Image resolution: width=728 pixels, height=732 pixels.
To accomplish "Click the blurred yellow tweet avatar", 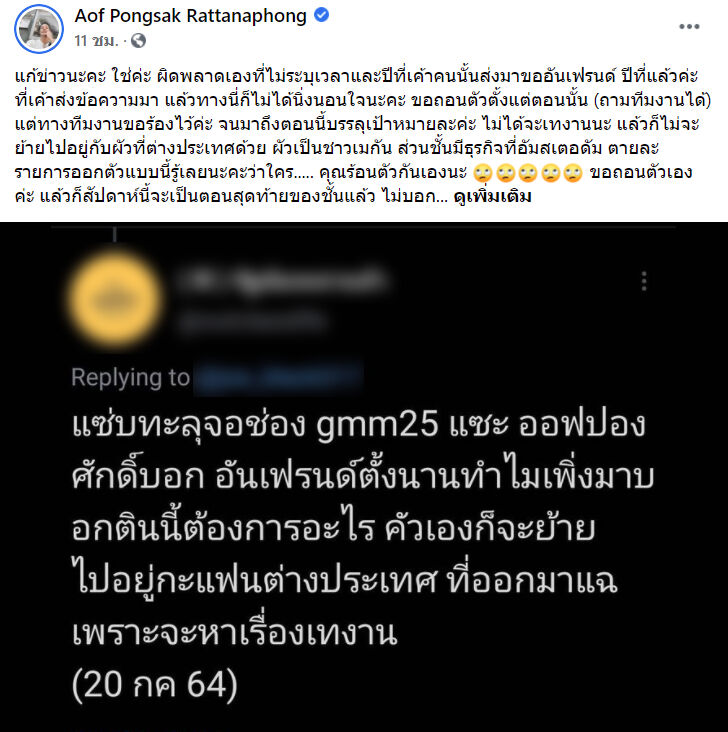I will click(x=115, y=299).
